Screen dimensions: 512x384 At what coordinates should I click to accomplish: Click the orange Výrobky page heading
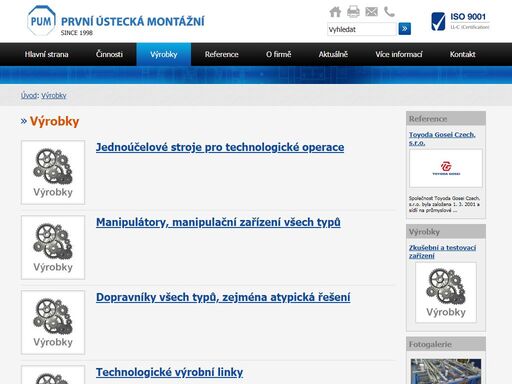coord(54,121)
